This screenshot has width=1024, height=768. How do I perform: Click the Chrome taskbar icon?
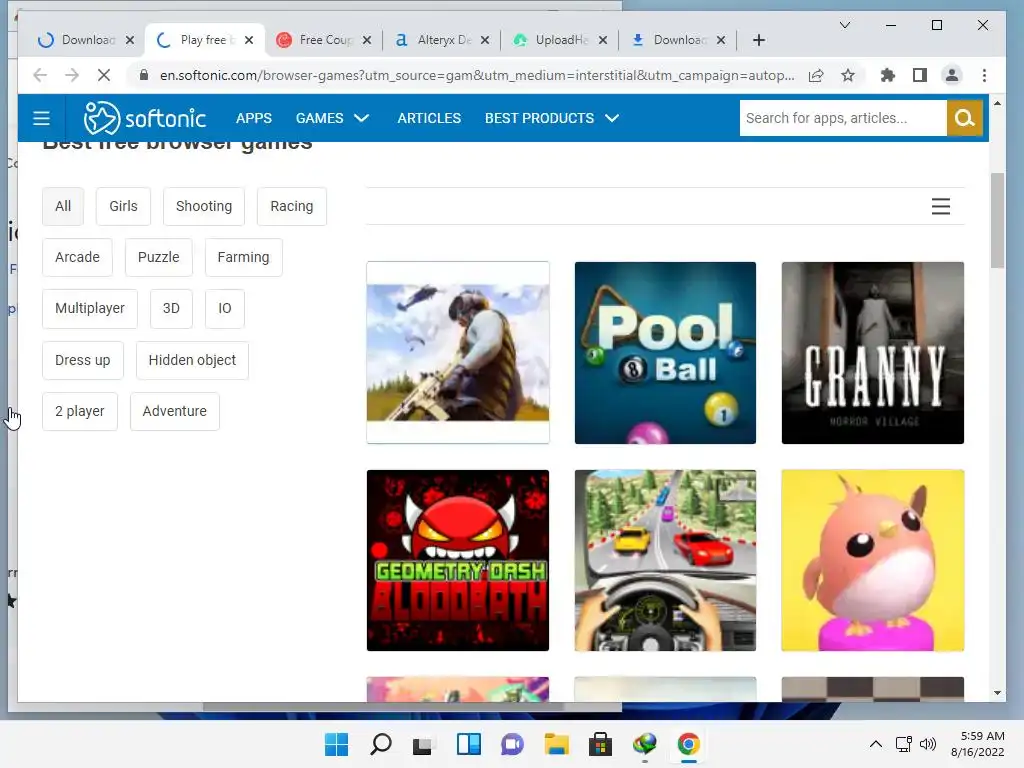point(688,744)
